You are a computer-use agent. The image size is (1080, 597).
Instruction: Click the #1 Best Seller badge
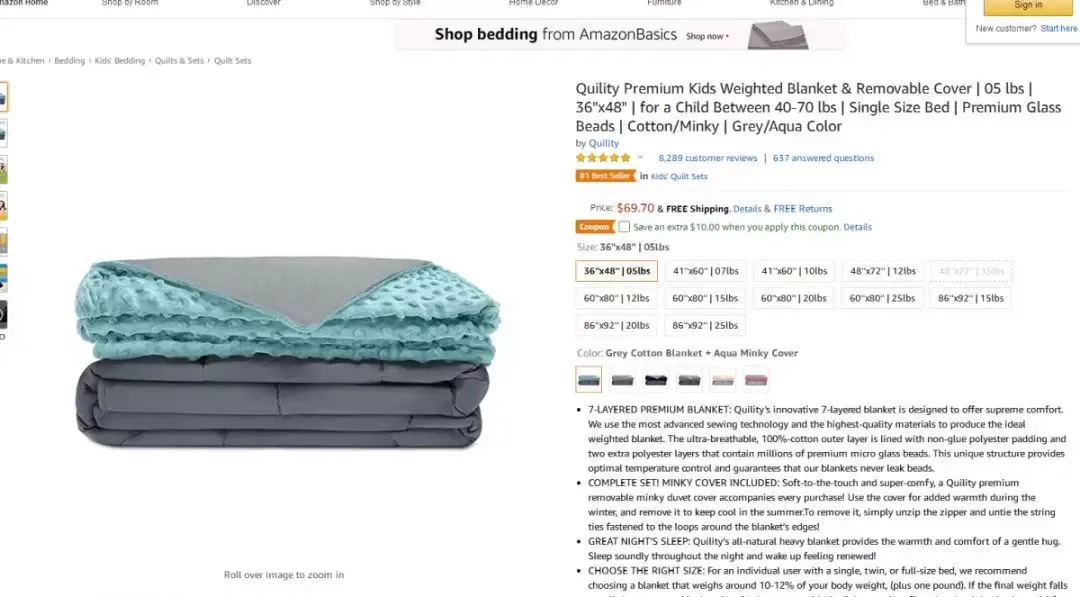[605, 176]
